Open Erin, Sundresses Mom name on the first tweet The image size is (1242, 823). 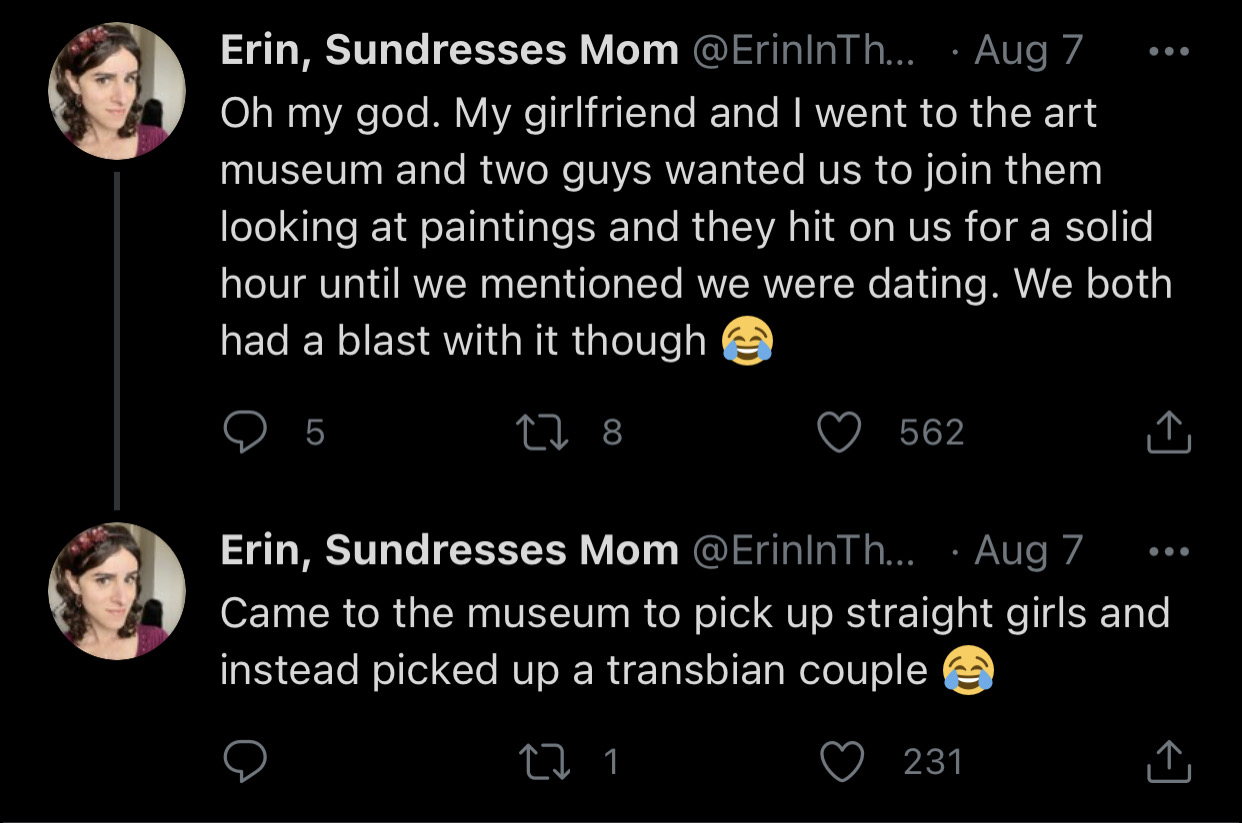click(449, 50)
